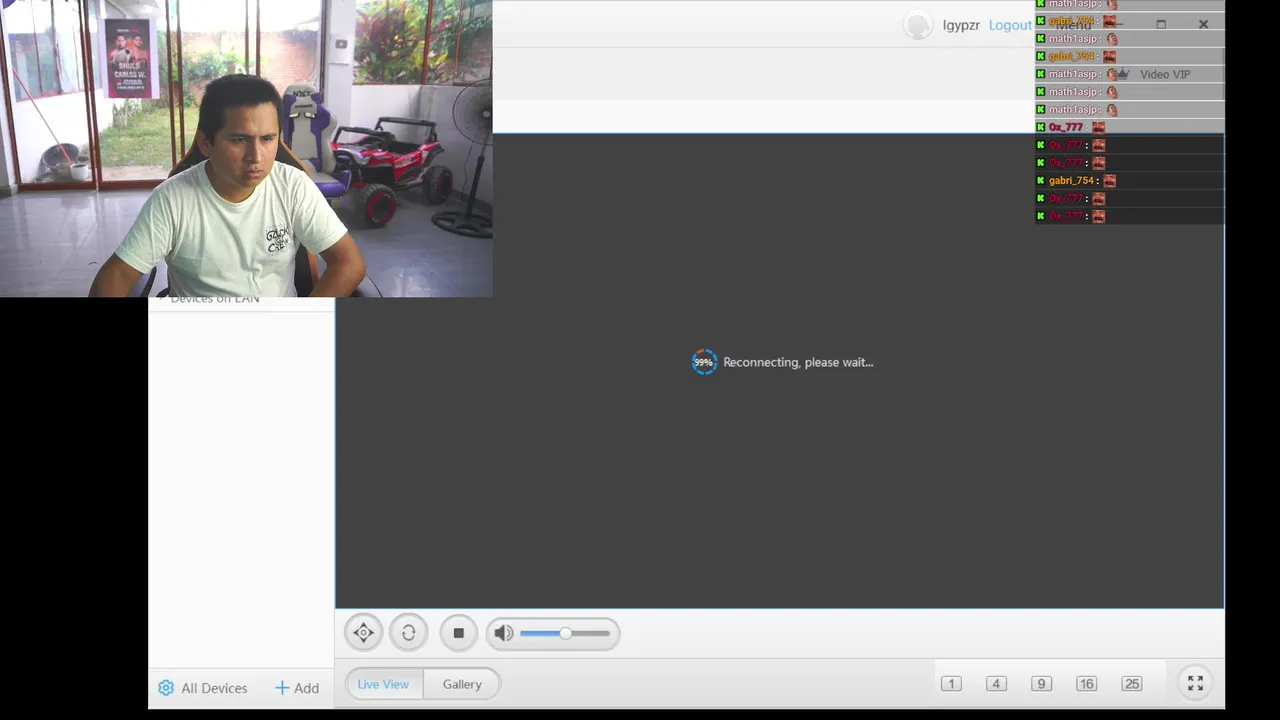
Task: Adjust the volume slider
Action: click(565, 633)
